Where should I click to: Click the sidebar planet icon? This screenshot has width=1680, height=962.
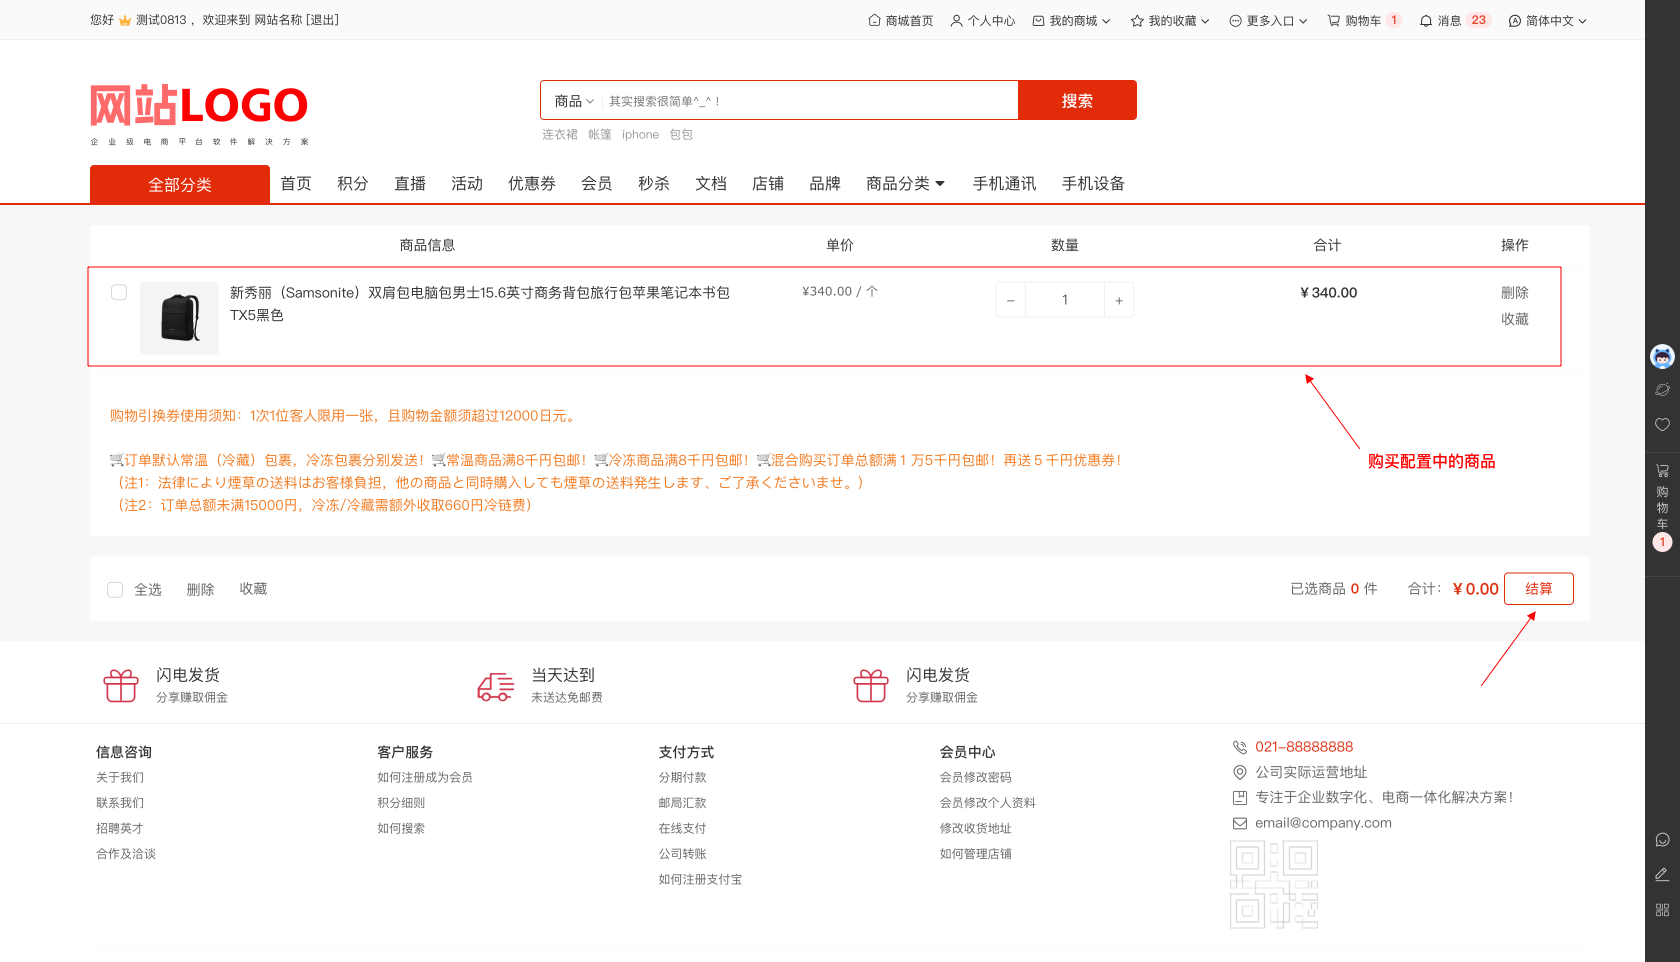[x=1662, y=390]
